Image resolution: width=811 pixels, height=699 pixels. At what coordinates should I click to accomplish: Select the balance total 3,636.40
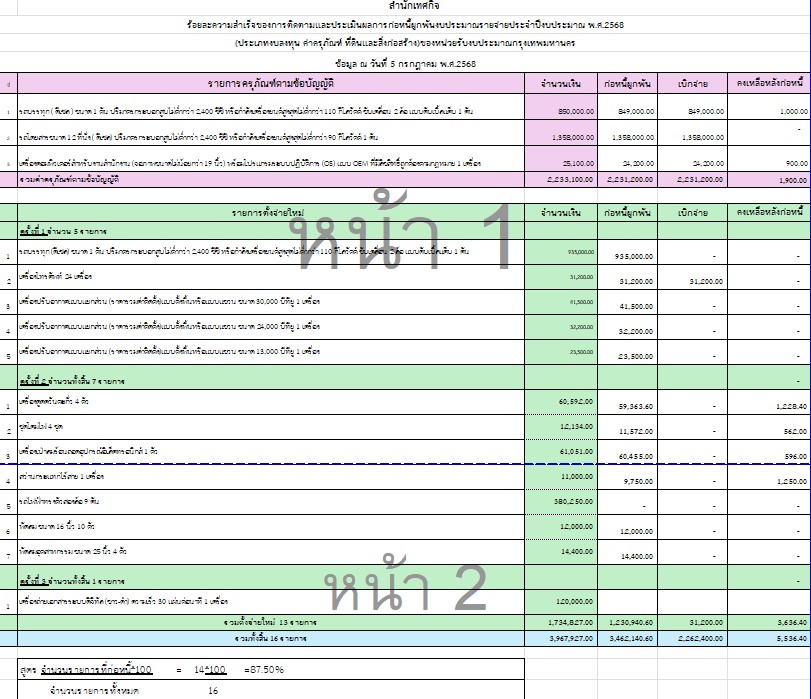(769, 622)
